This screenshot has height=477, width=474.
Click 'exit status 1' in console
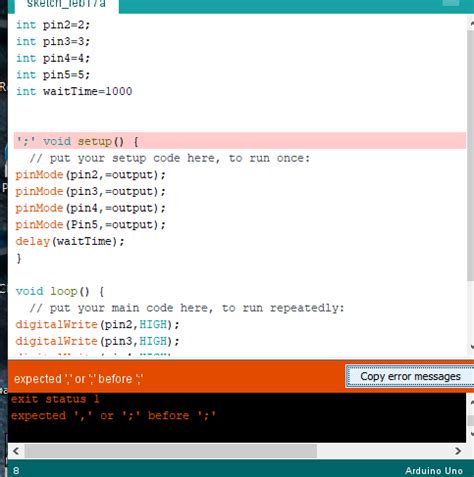(x=55, y=399)
